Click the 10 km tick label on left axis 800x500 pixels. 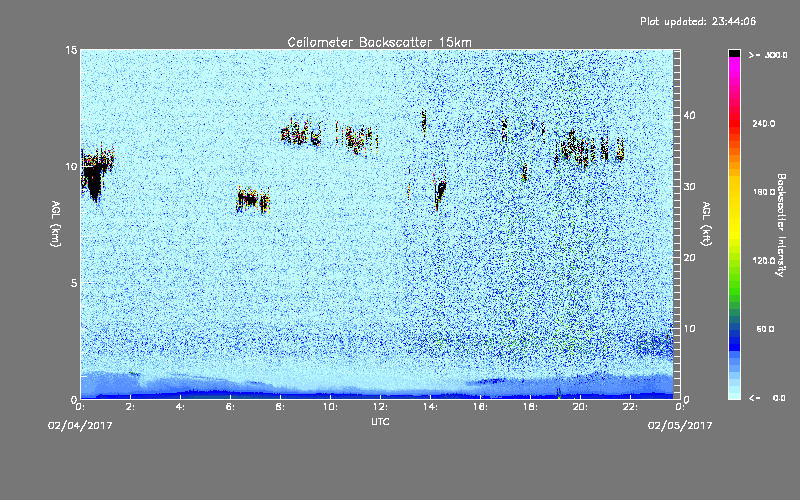pyautogui.click(x=71, y=166)
